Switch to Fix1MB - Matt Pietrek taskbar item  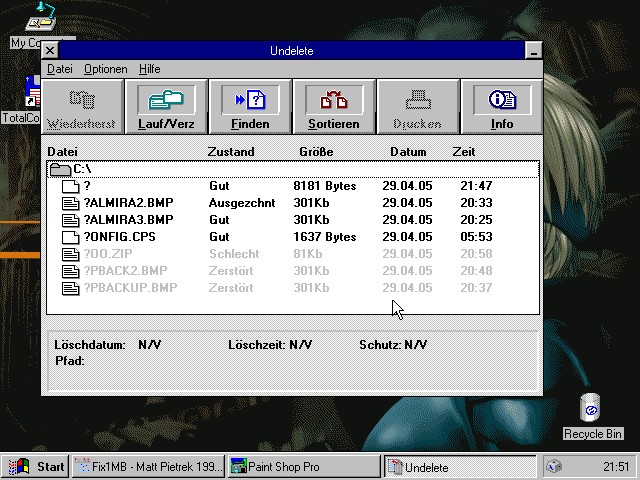149,467
